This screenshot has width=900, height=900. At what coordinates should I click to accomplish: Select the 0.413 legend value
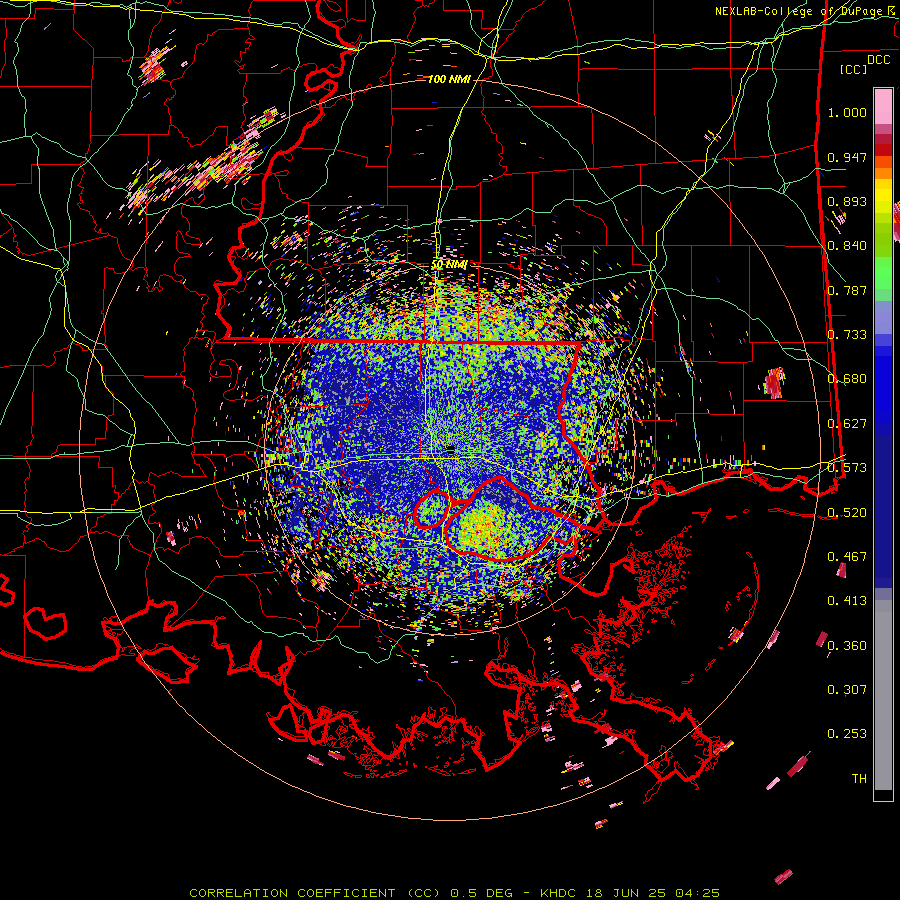[847, 601]
